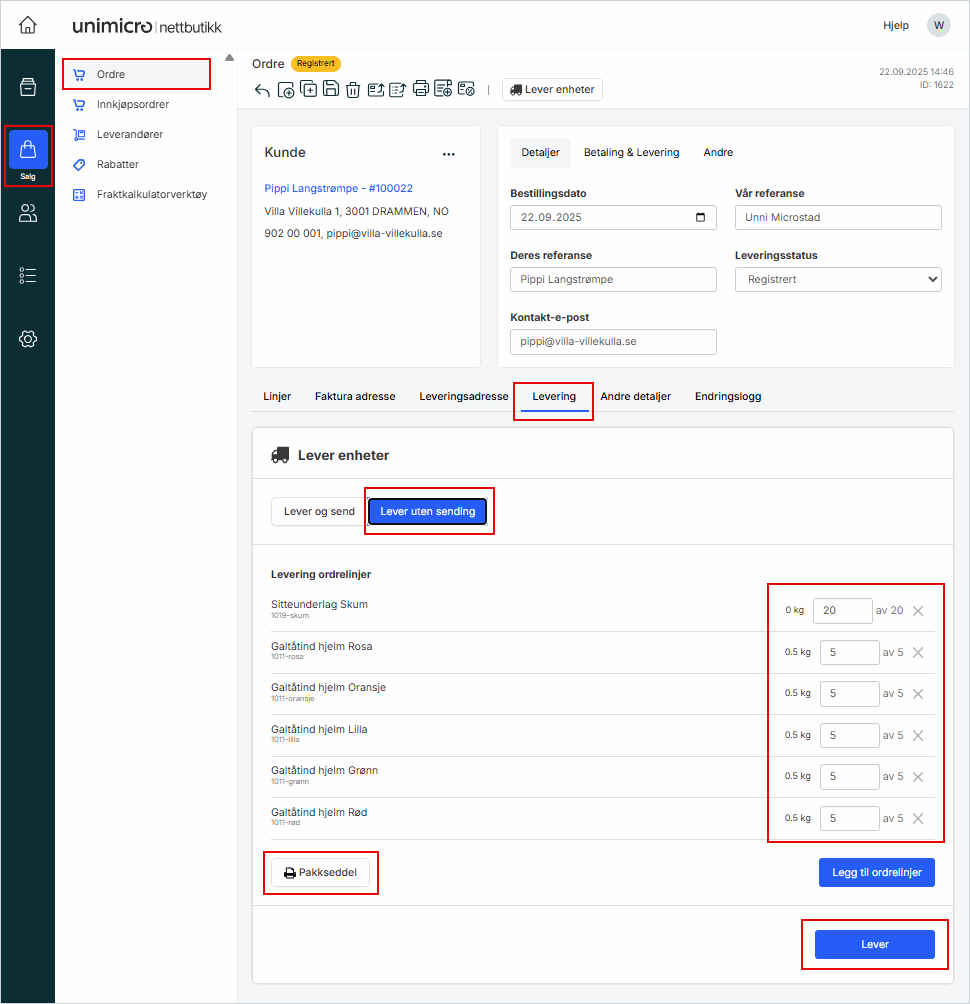Open the Leveringsstatus dropdown
The height and width of the screenshot is (1004, 970).
[838, 280]
